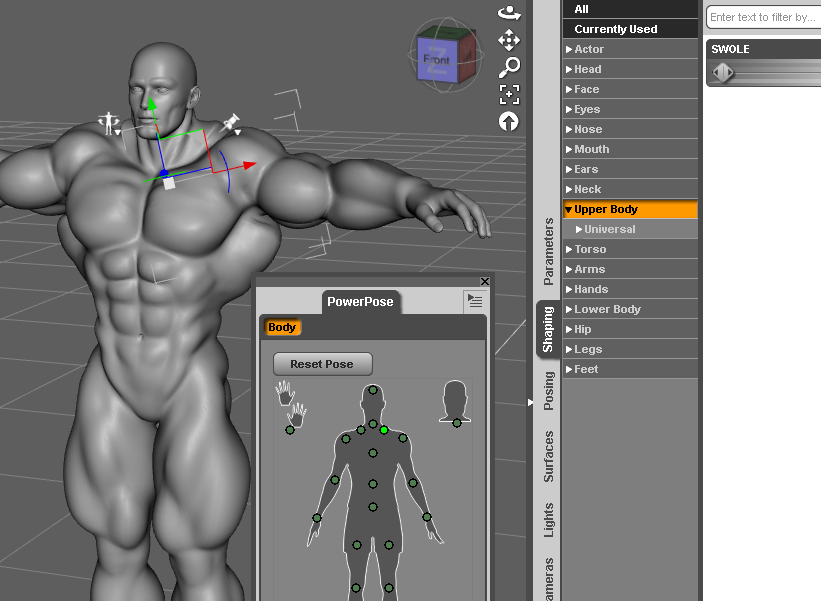Show All properties filter
This screenshot has width=821, height=601.
tap(630, 9)
